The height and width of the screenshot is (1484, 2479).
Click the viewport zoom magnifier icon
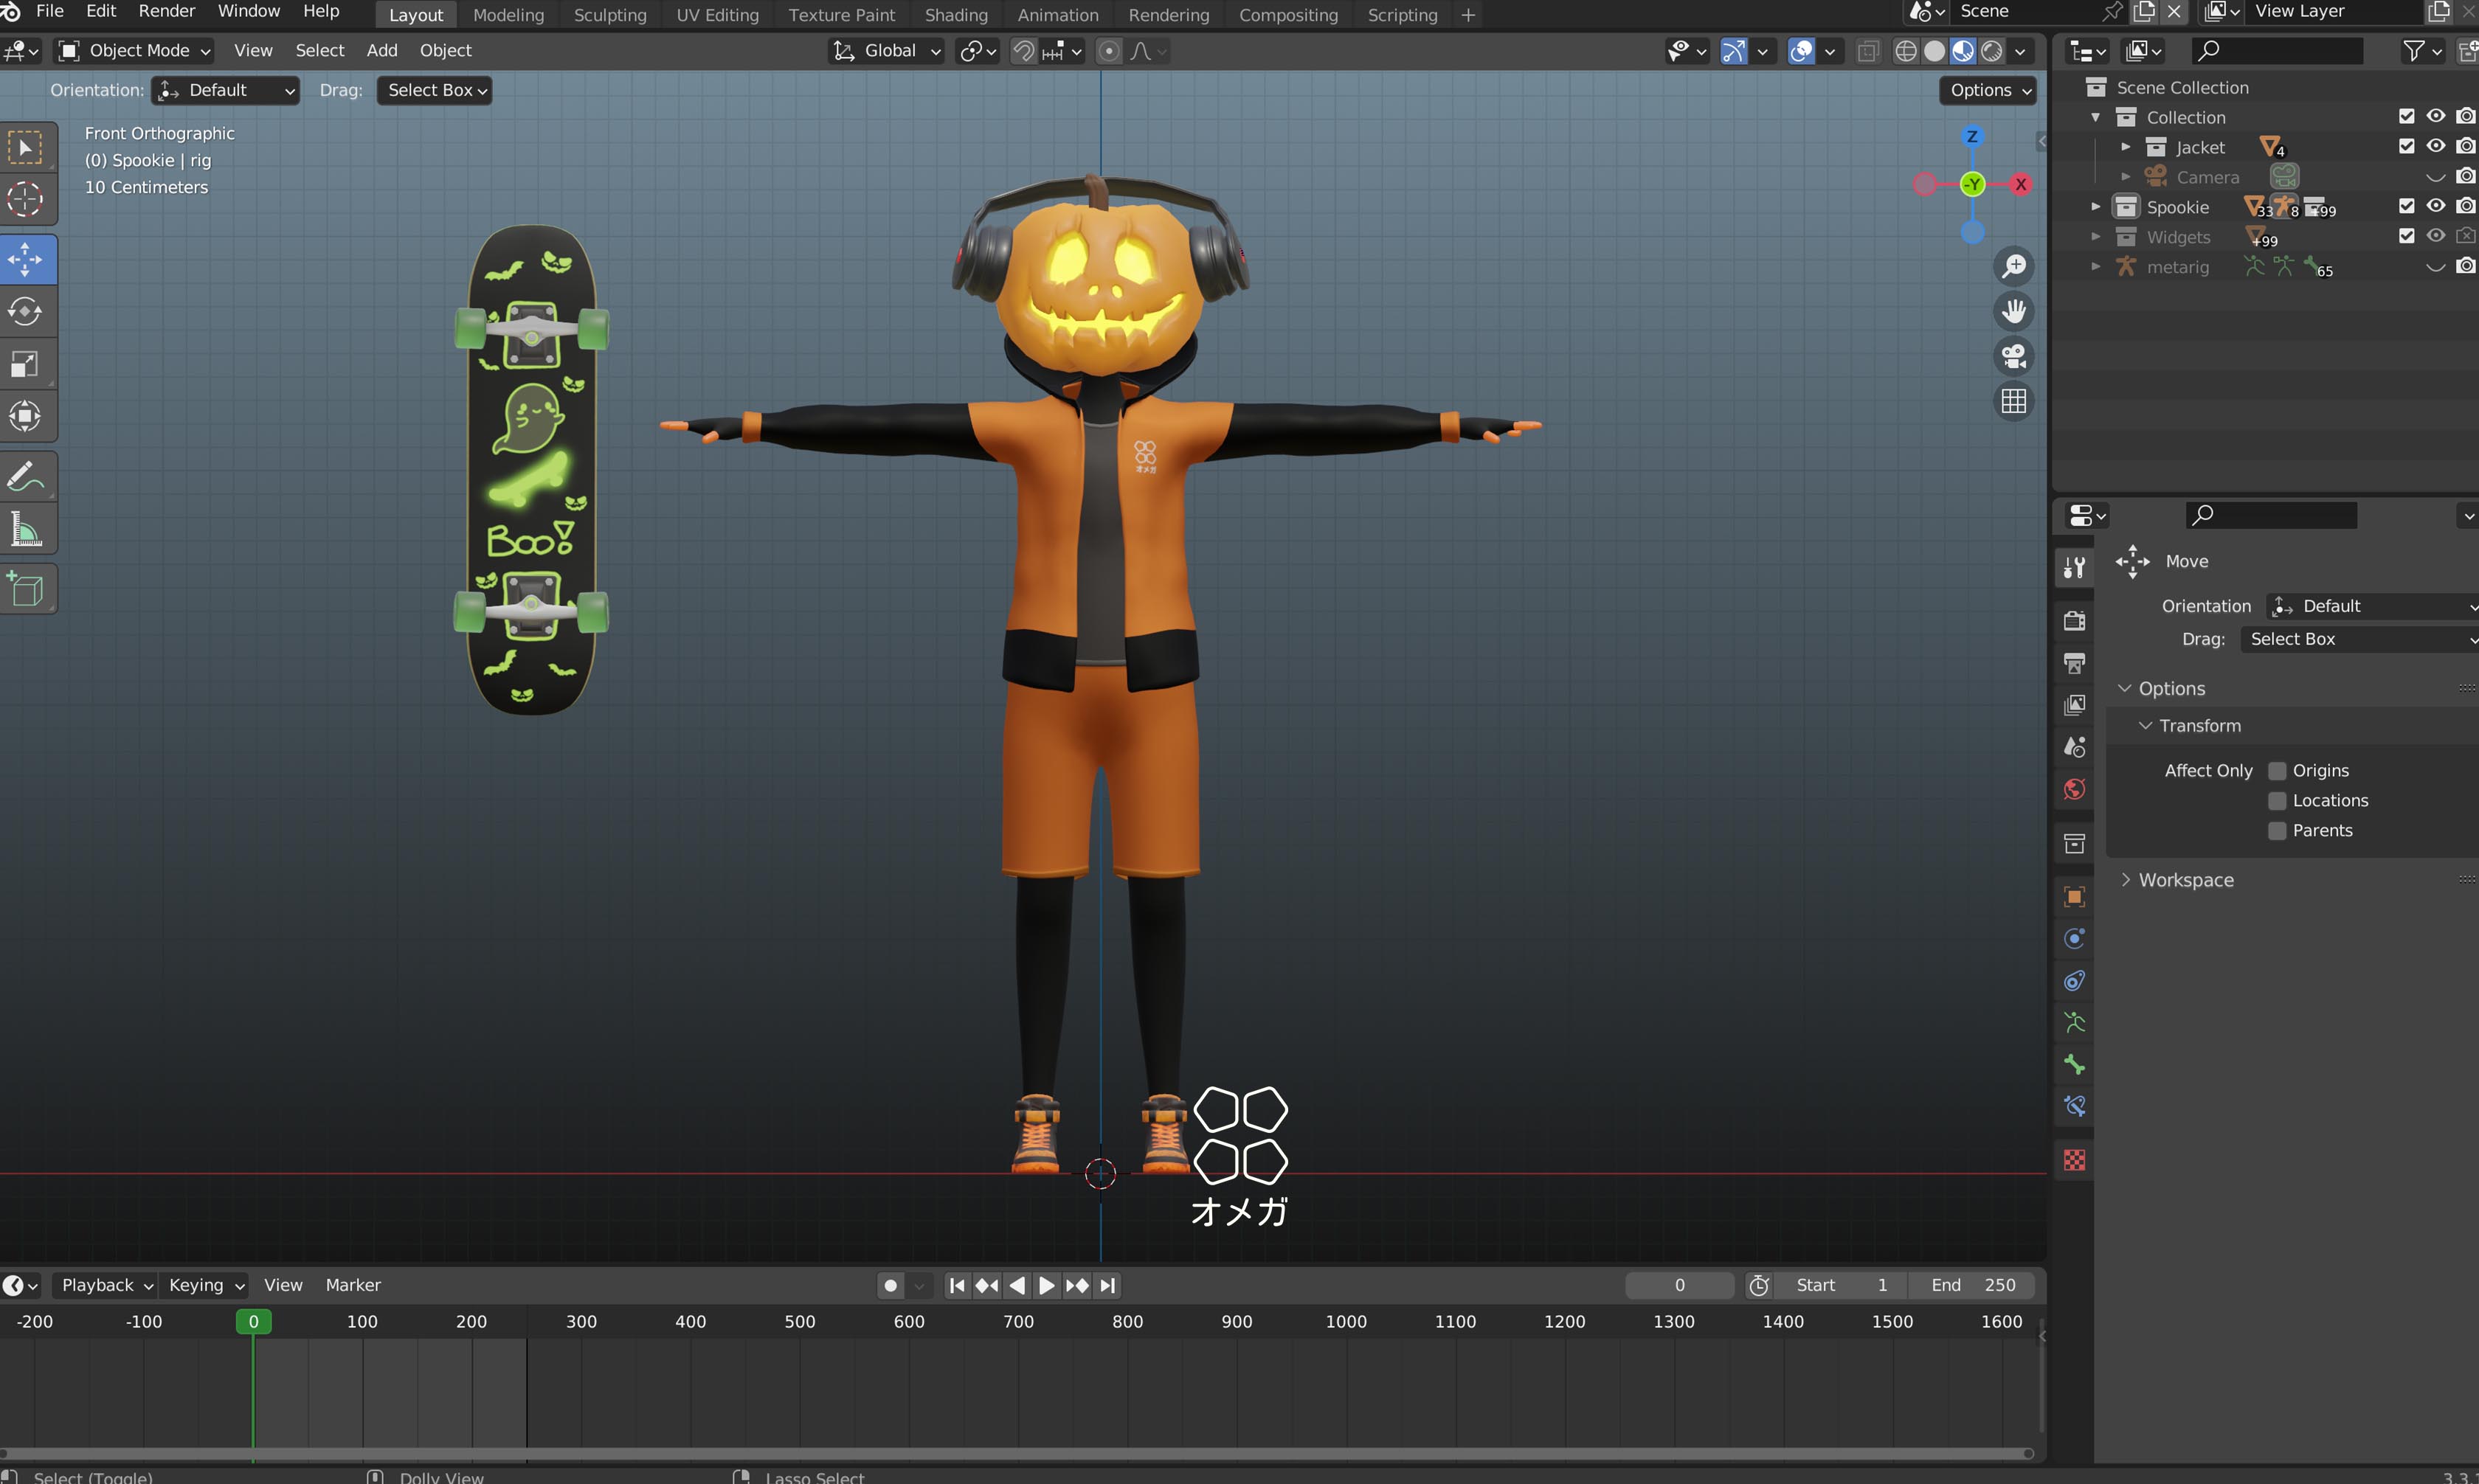(2014, 266)
